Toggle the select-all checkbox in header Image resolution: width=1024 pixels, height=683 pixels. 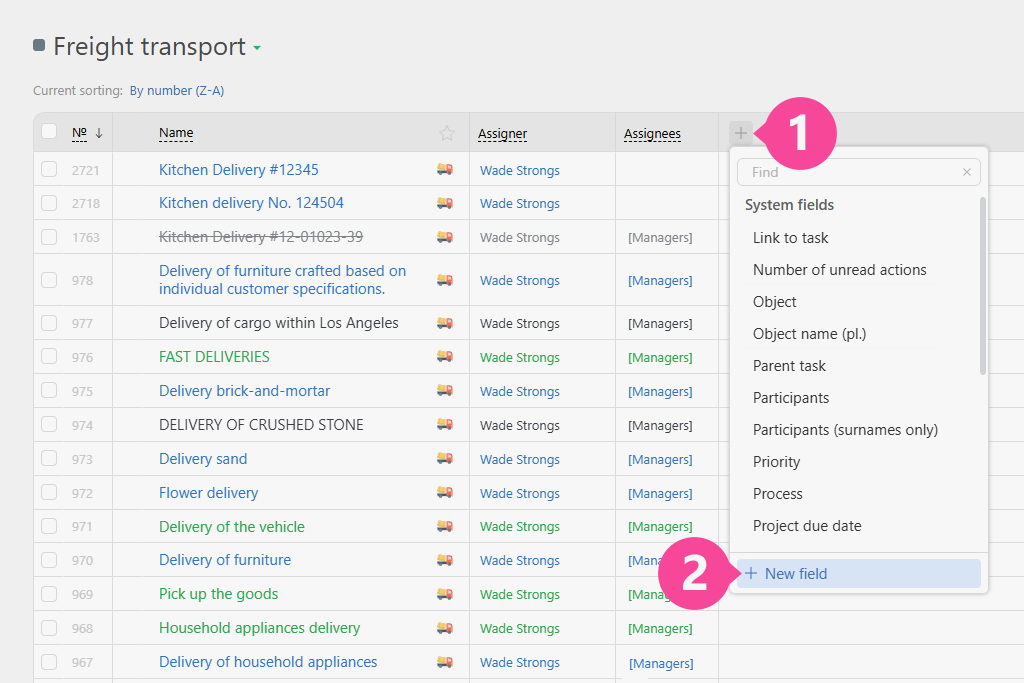pyautogui.click(x=49, y=131)
